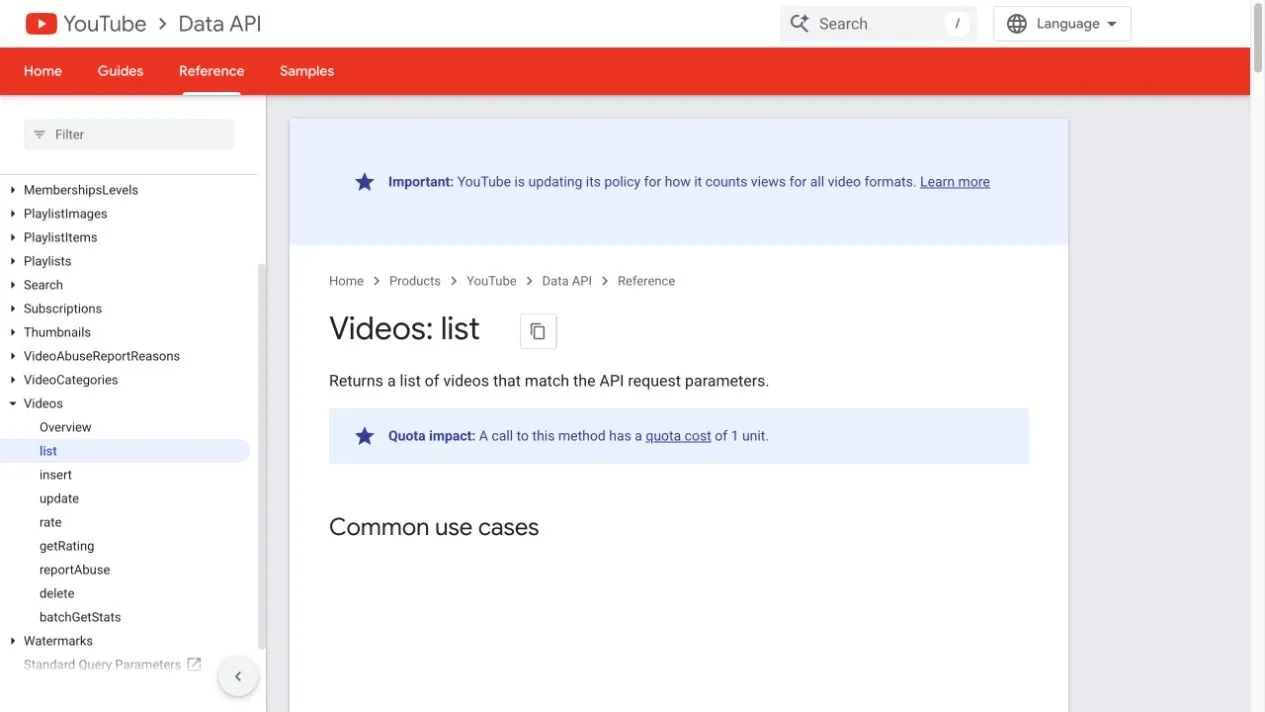Go to Reference in the breadcrumb
Screen dimensions: 1265x712
click(x=646, y=281)
